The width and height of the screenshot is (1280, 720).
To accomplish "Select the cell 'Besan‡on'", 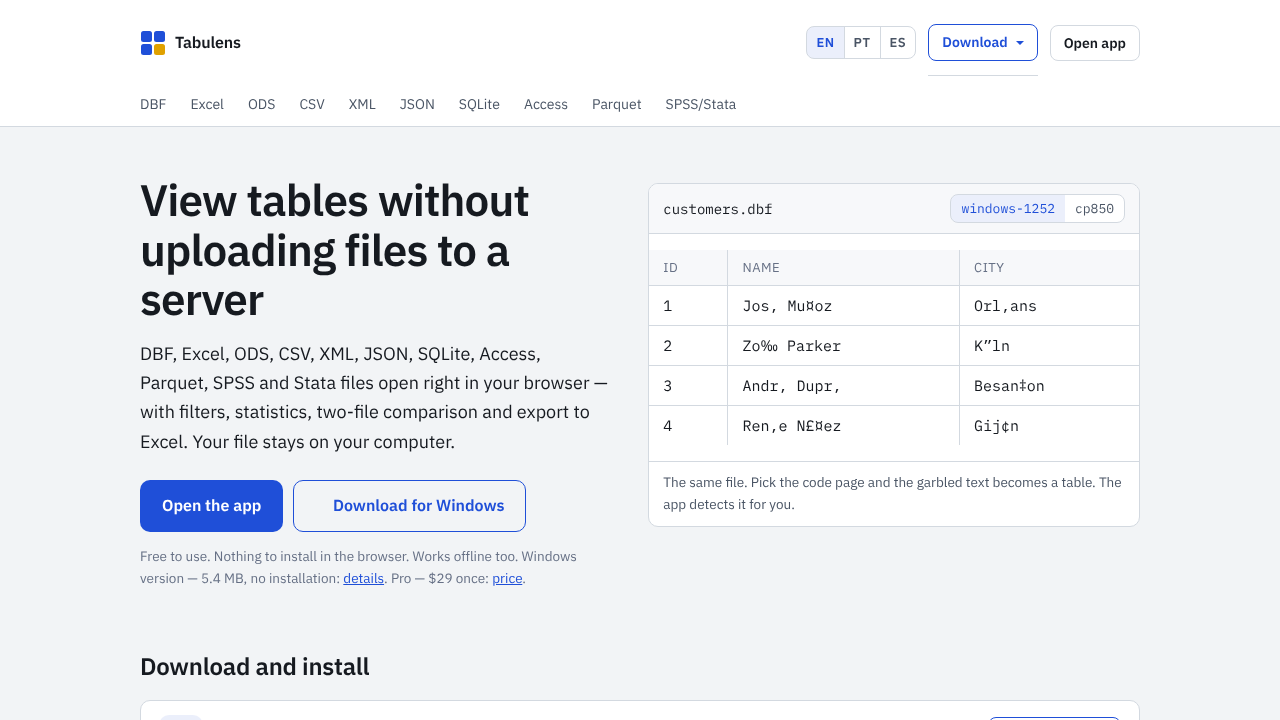I will 1049,386.
